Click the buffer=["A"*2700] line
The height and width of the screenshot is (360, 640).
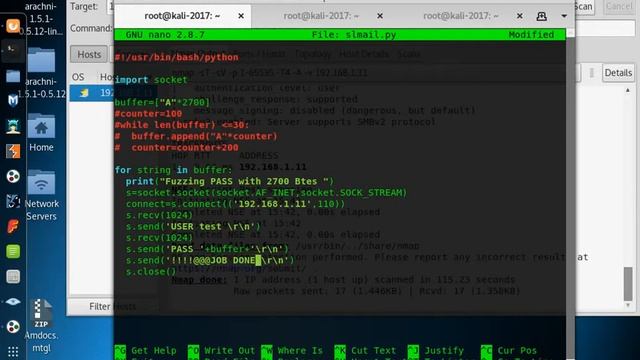tap(162, 102)
